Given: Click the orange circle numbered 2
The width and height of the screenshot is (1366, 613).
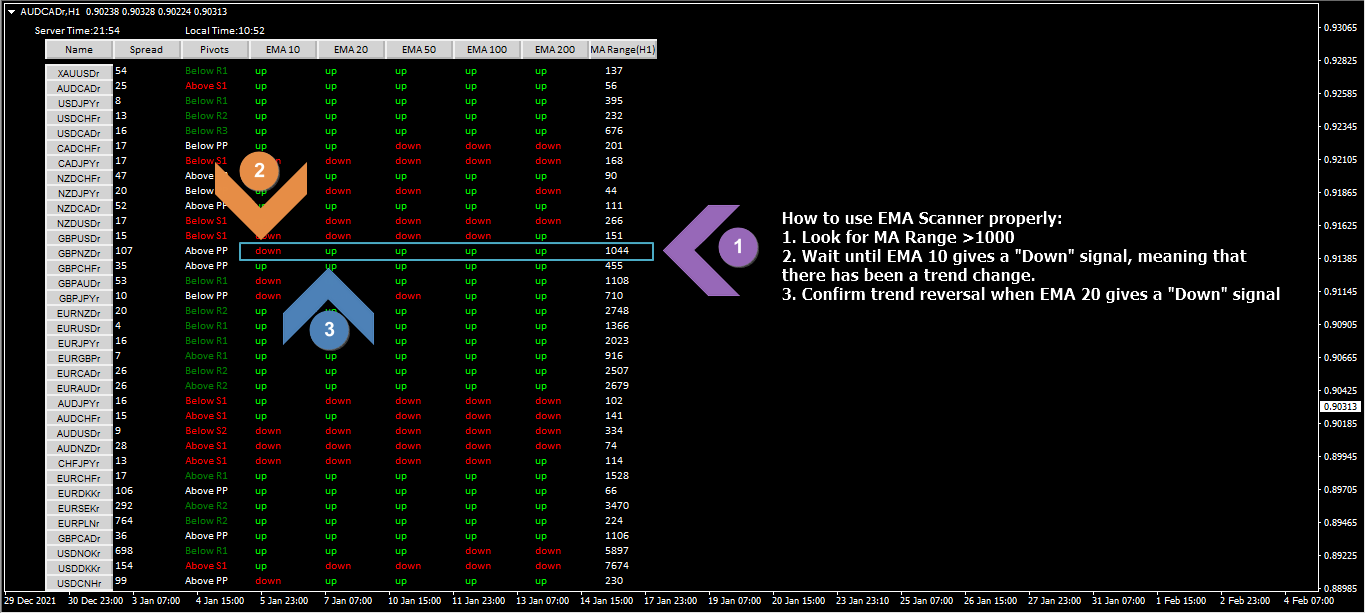Looking at the screenshot, I should 259,169.
